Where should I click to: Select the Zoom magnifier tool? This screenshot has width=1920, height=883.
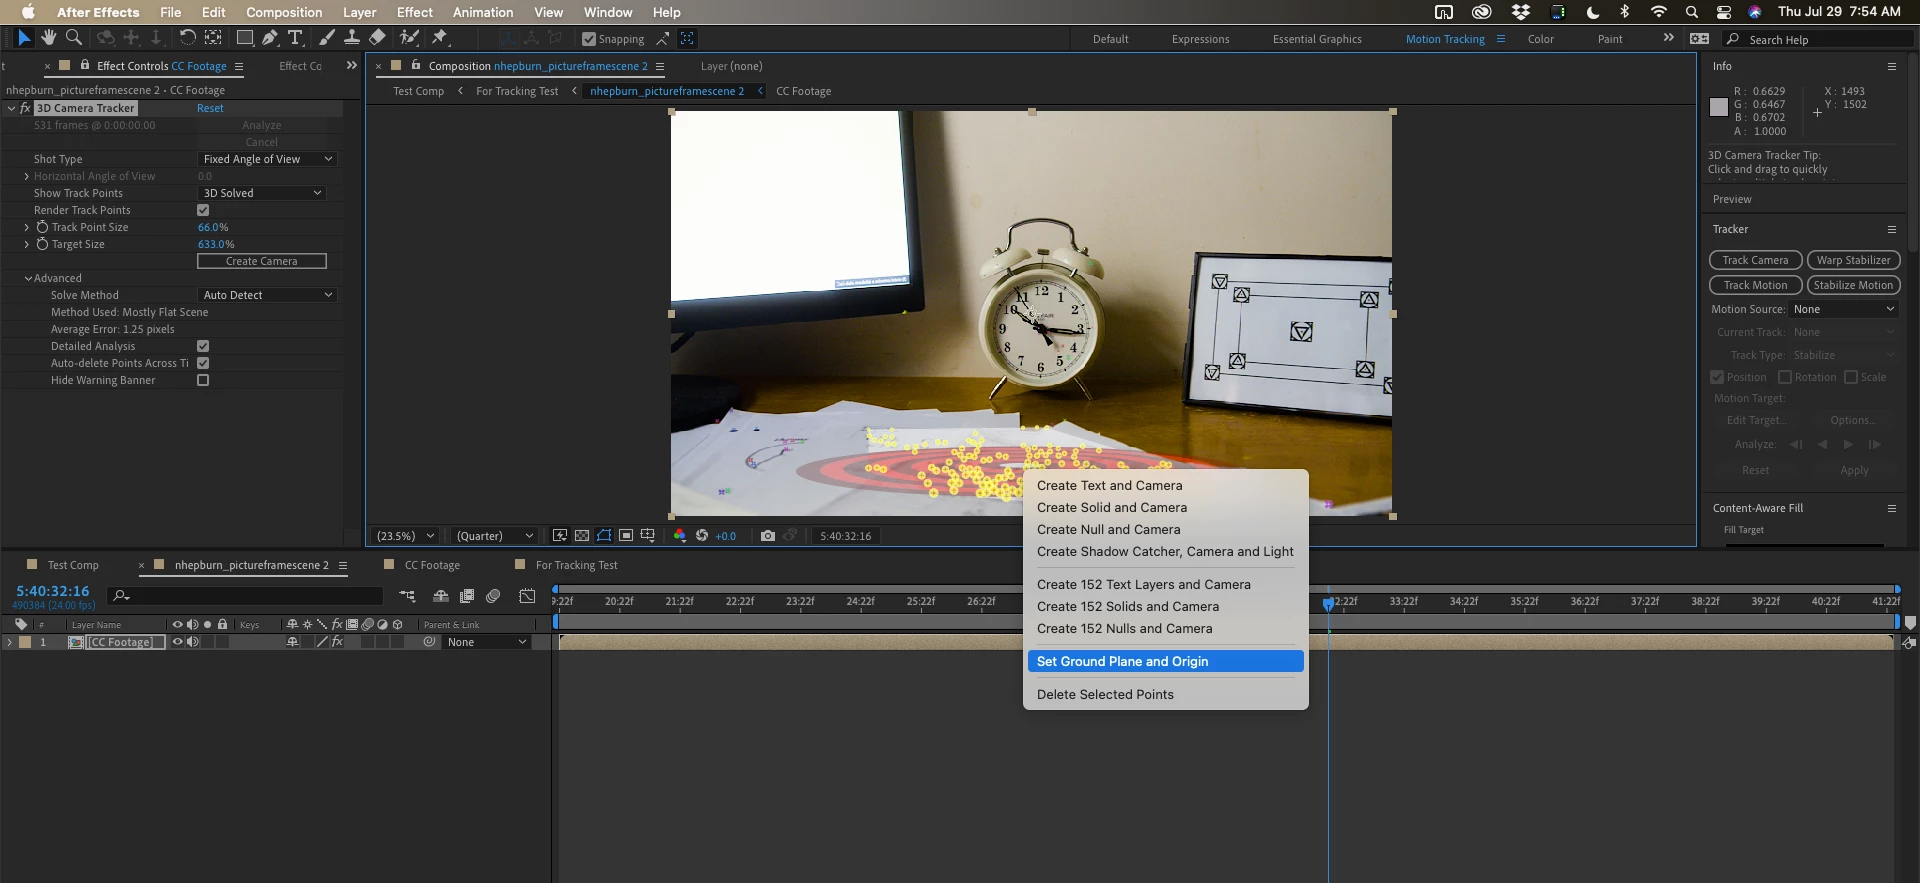(x=73, y=38)
